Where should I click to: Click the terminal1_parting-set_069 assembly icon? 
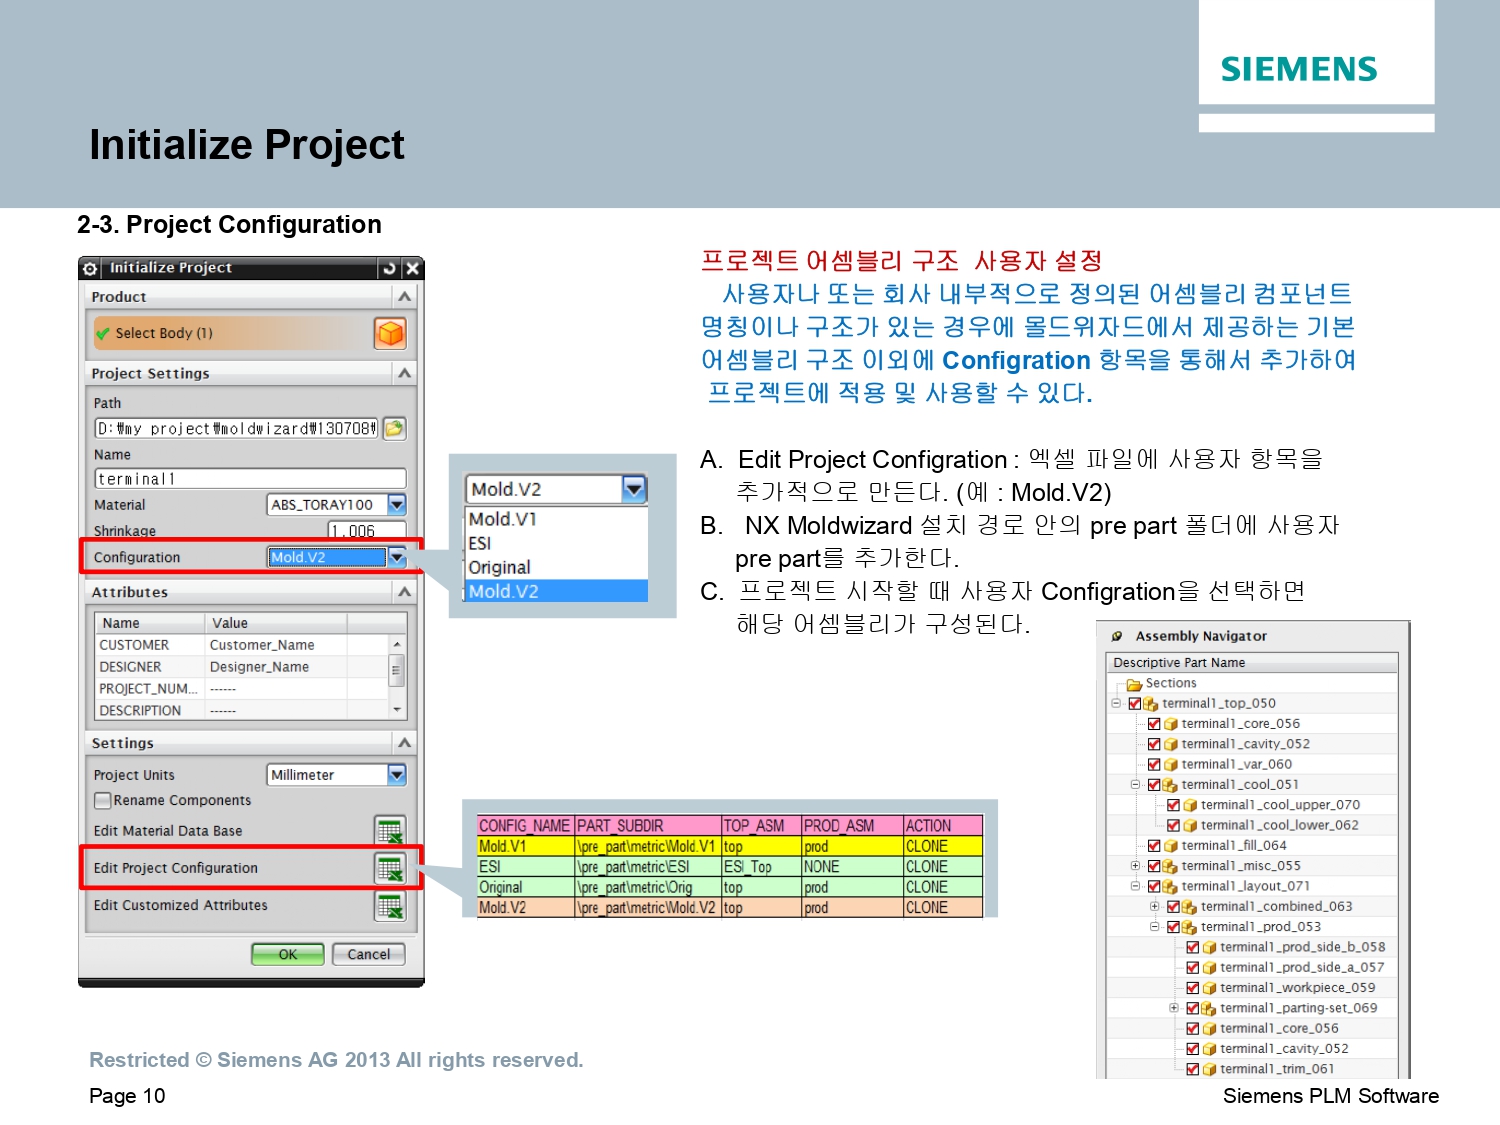pos(1209,1008)
